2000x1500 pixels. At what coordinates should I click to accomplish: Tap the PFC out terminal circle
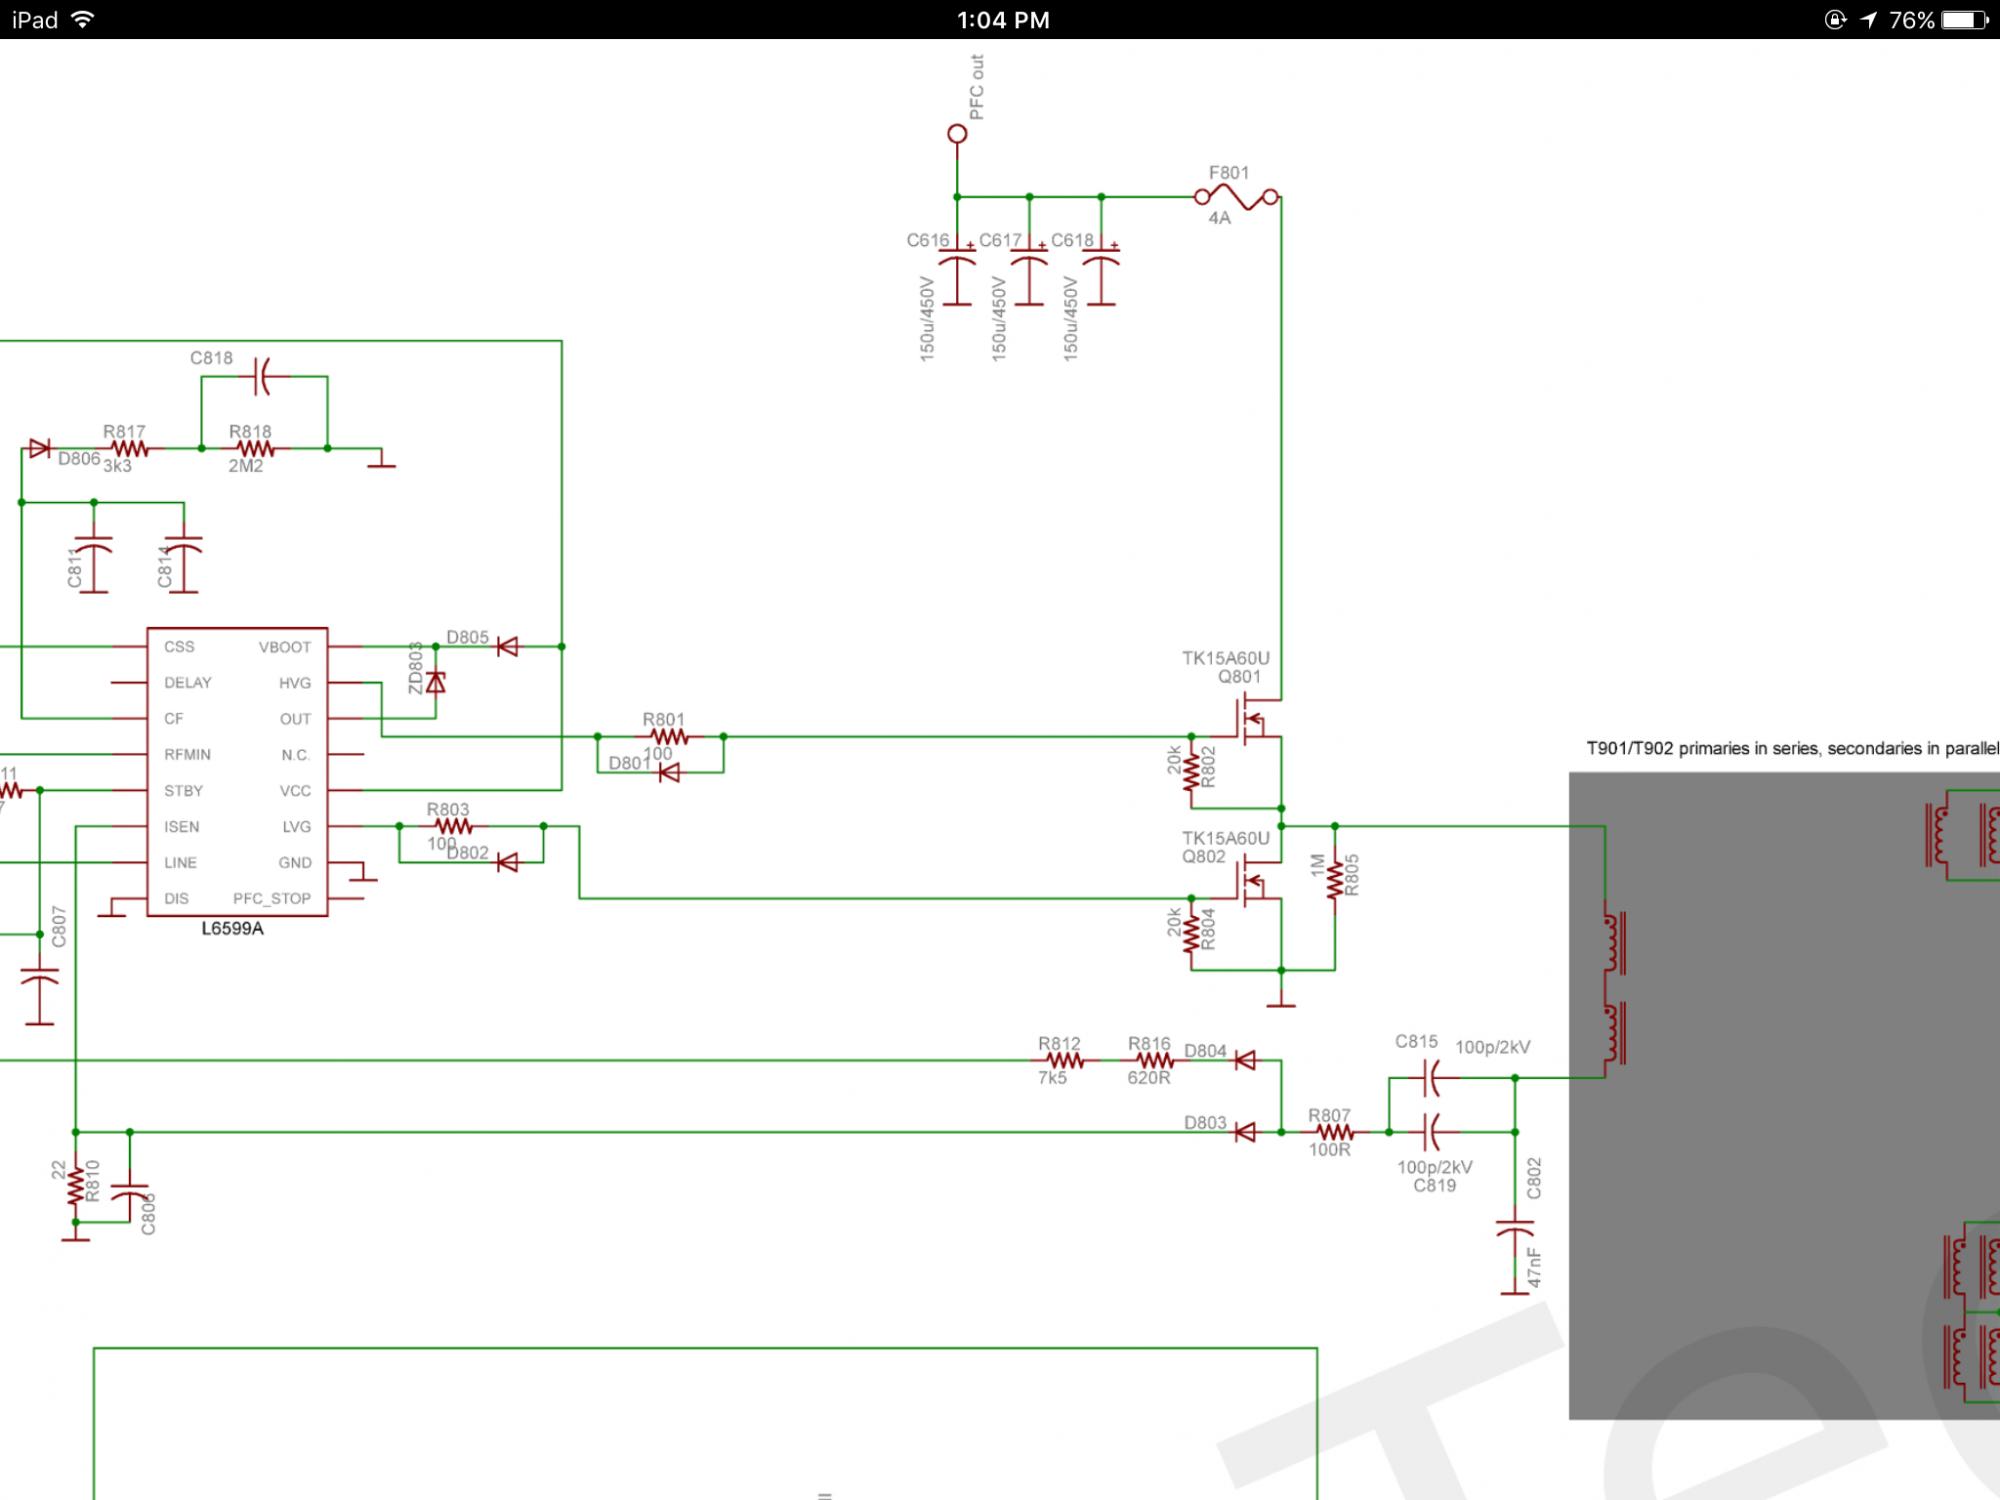[x=957, y=133]
